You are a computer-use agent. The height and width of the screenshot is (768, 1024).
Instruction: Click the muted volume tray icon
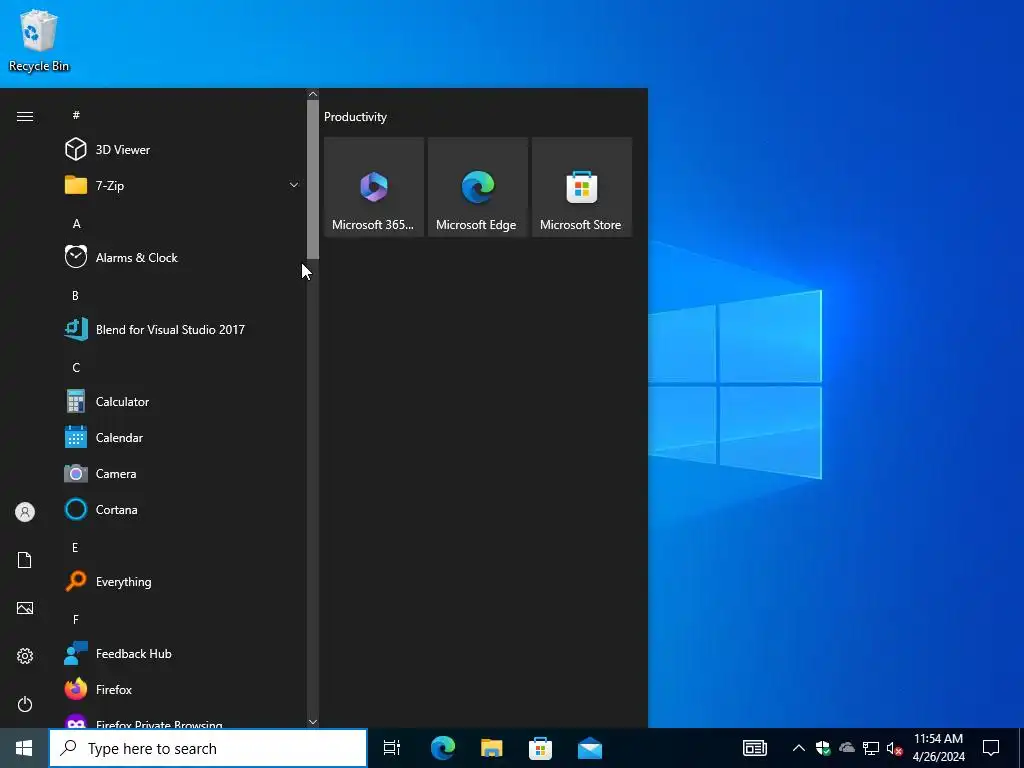895,748
